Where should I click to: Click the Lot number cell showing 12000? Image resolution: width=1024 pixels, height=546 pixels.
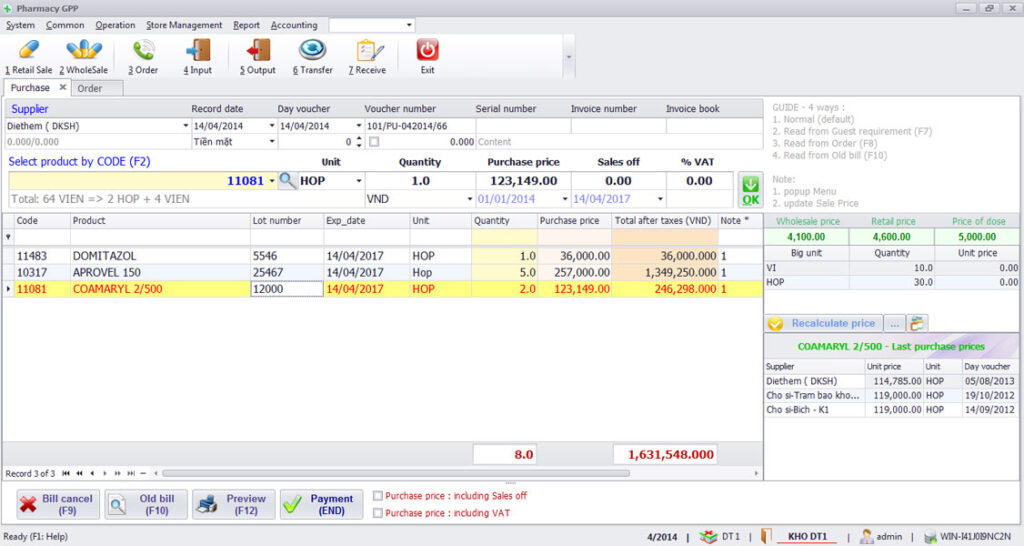286,289
